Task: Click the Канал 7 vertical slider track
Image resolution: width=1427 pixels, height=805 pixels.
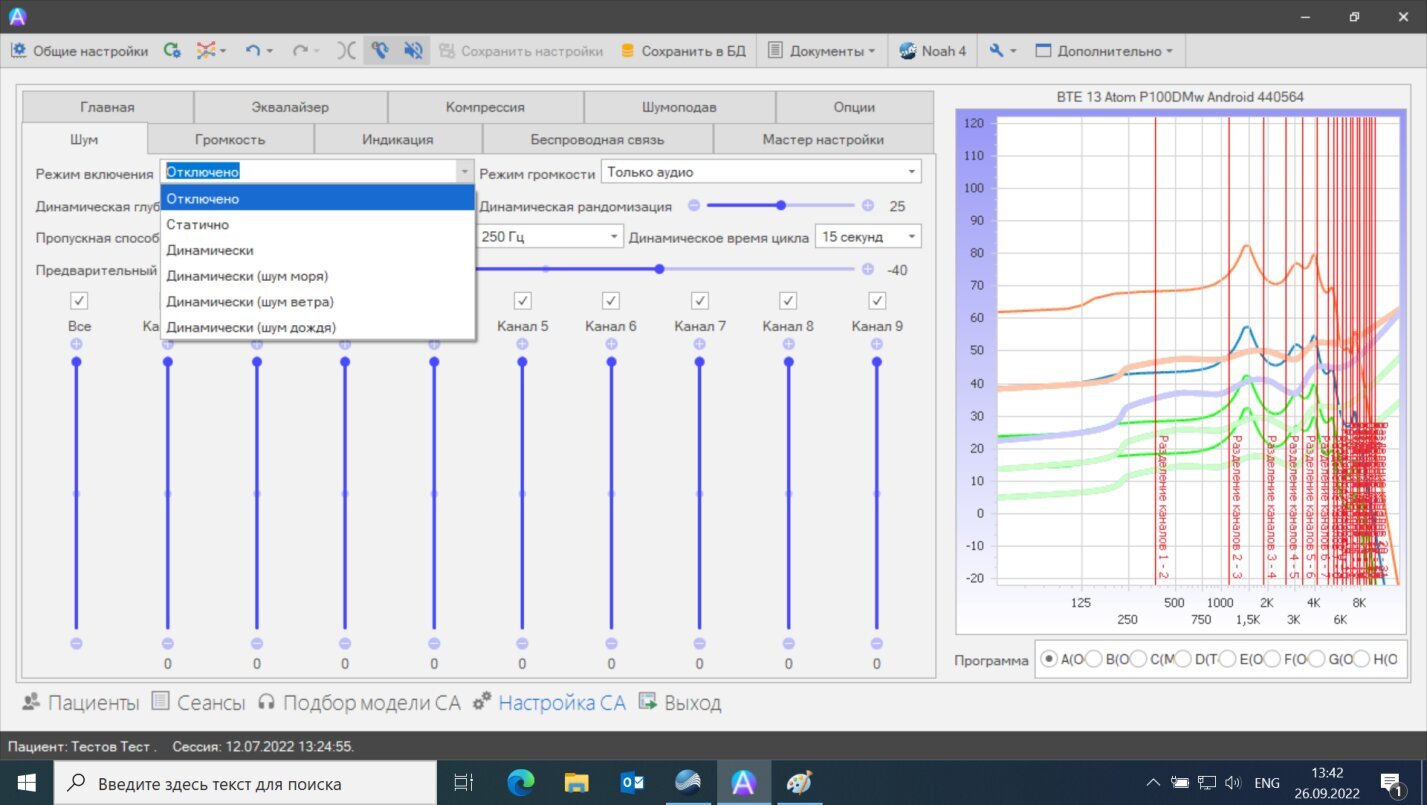Action: (x=700, y=493)
